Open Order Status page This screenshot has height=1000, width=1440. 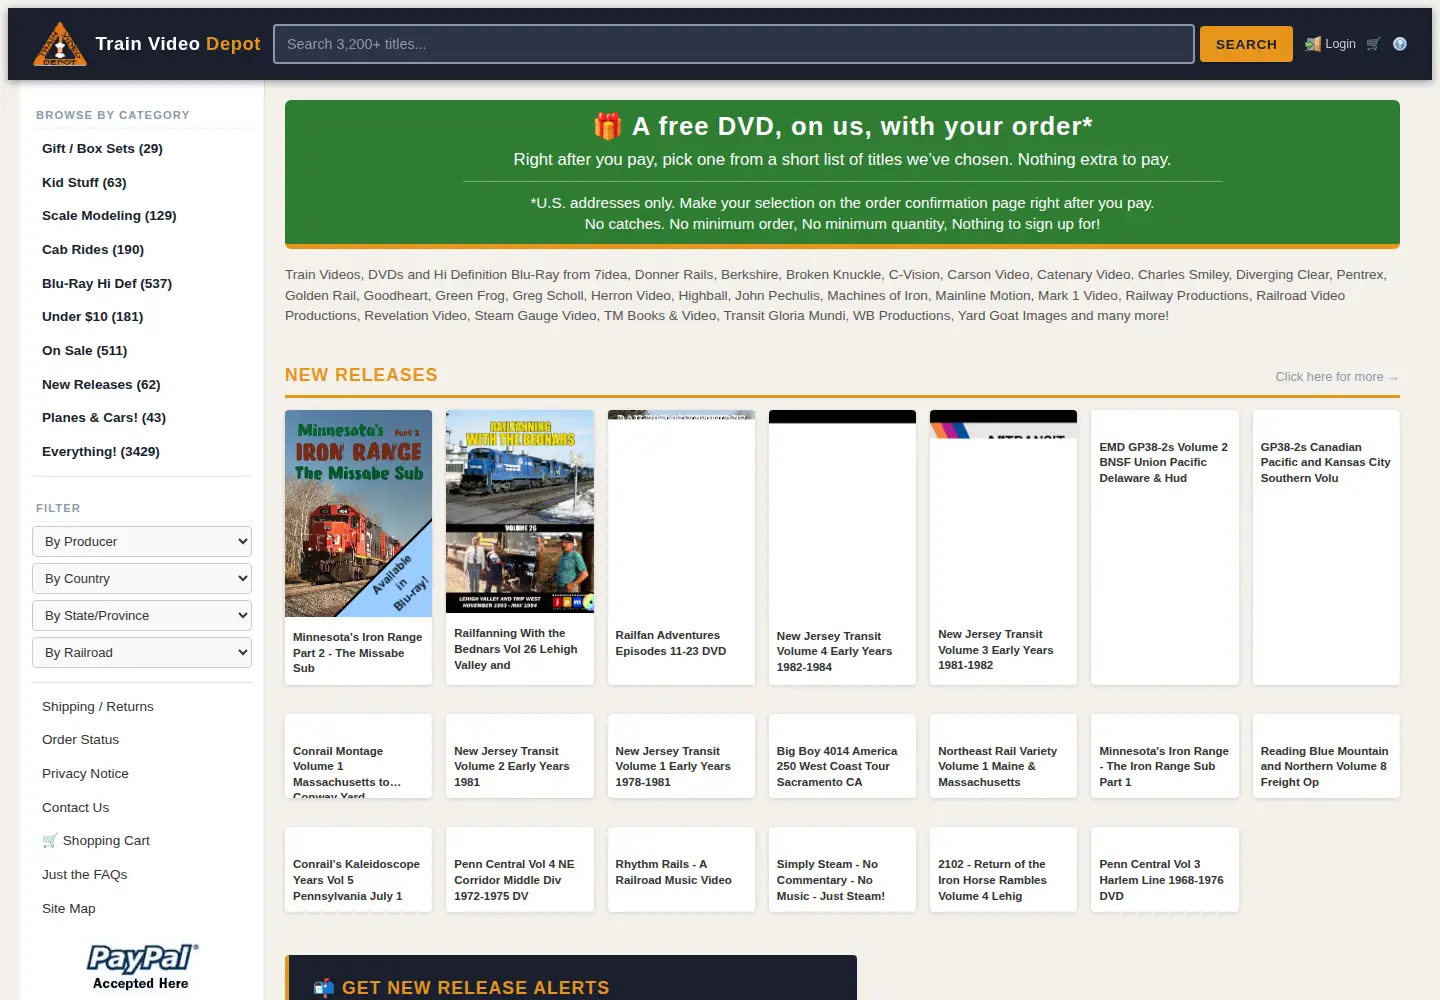(x=80, y=740)
